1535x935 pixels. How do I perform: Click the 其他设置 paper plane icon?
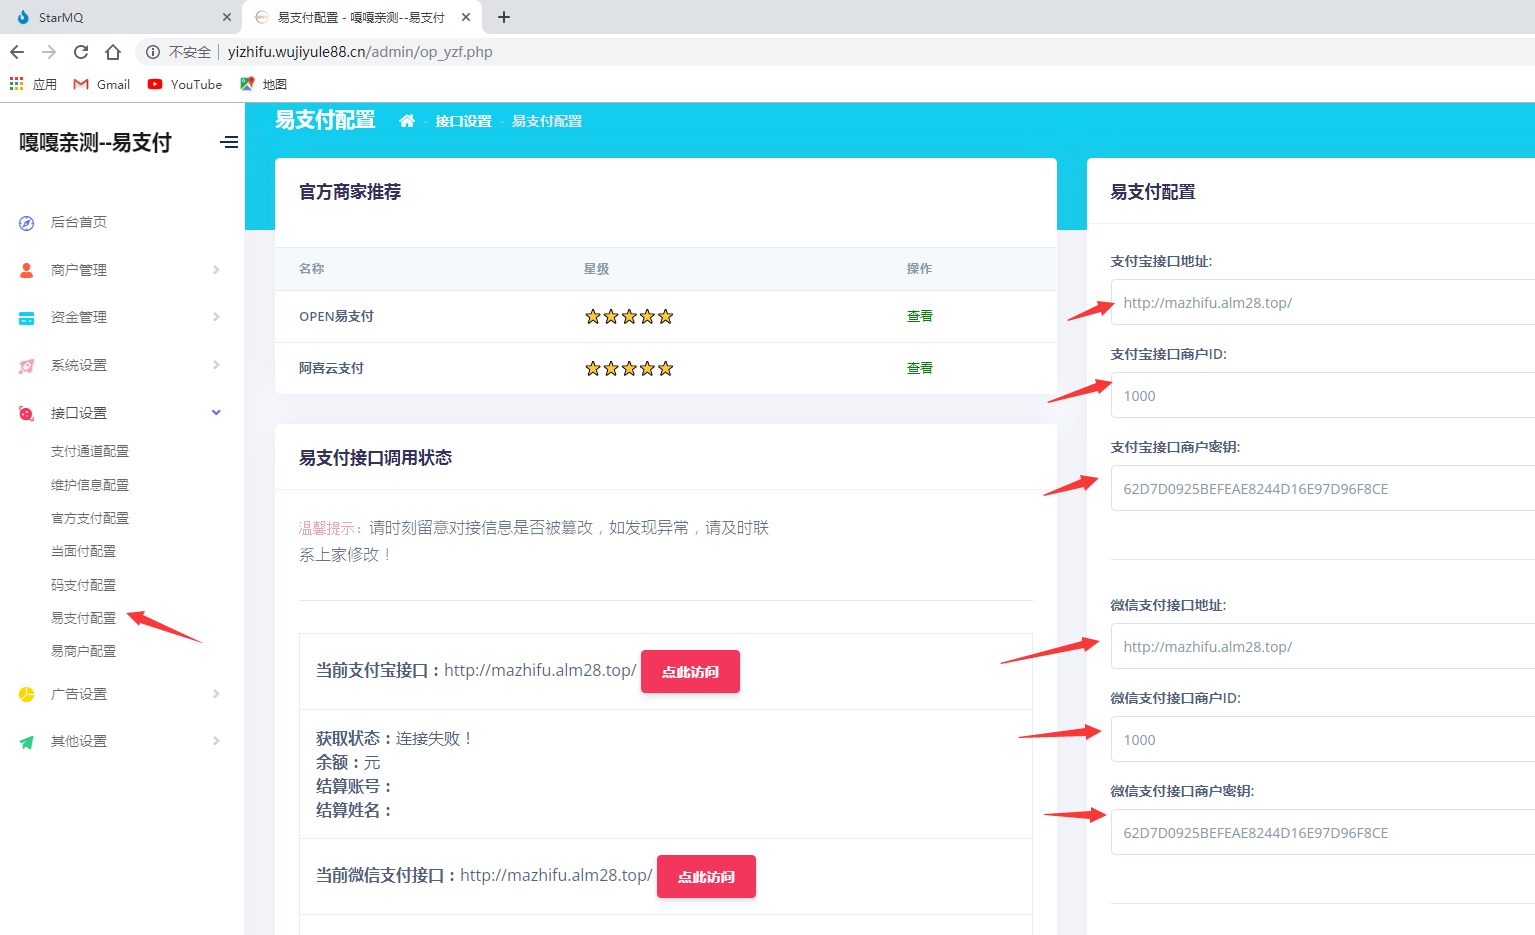pos(27,742)
